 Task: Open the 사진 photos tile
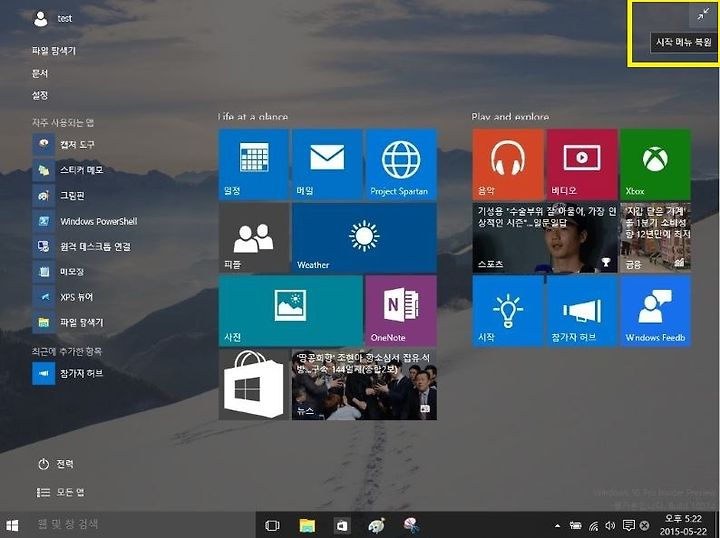click(x=291, y=311)
